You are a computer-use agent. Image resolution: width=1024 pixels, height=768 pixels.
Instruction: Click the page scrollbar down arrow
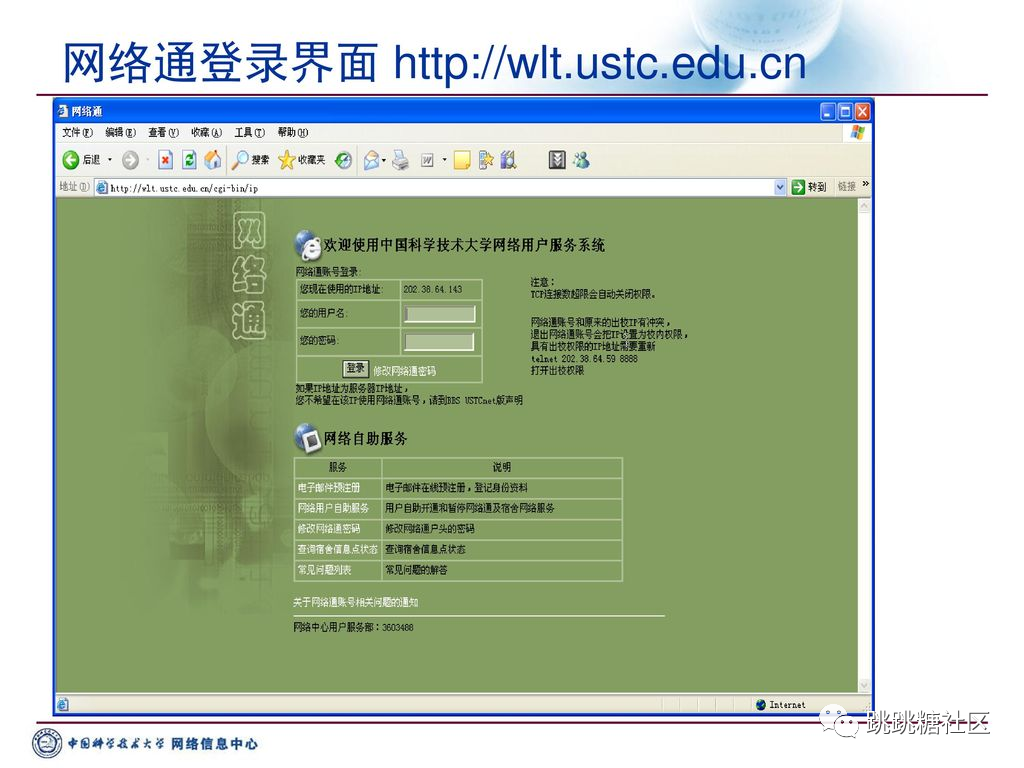point(864,685)
